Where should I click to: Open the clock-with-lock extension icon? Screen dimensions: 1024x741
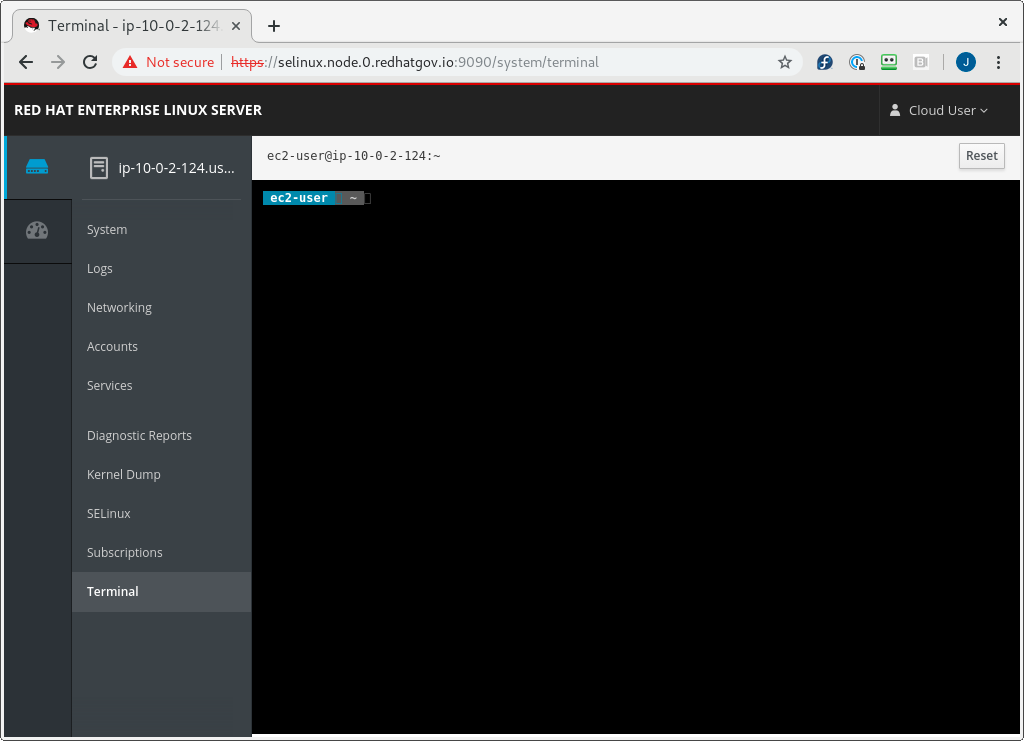857,62
